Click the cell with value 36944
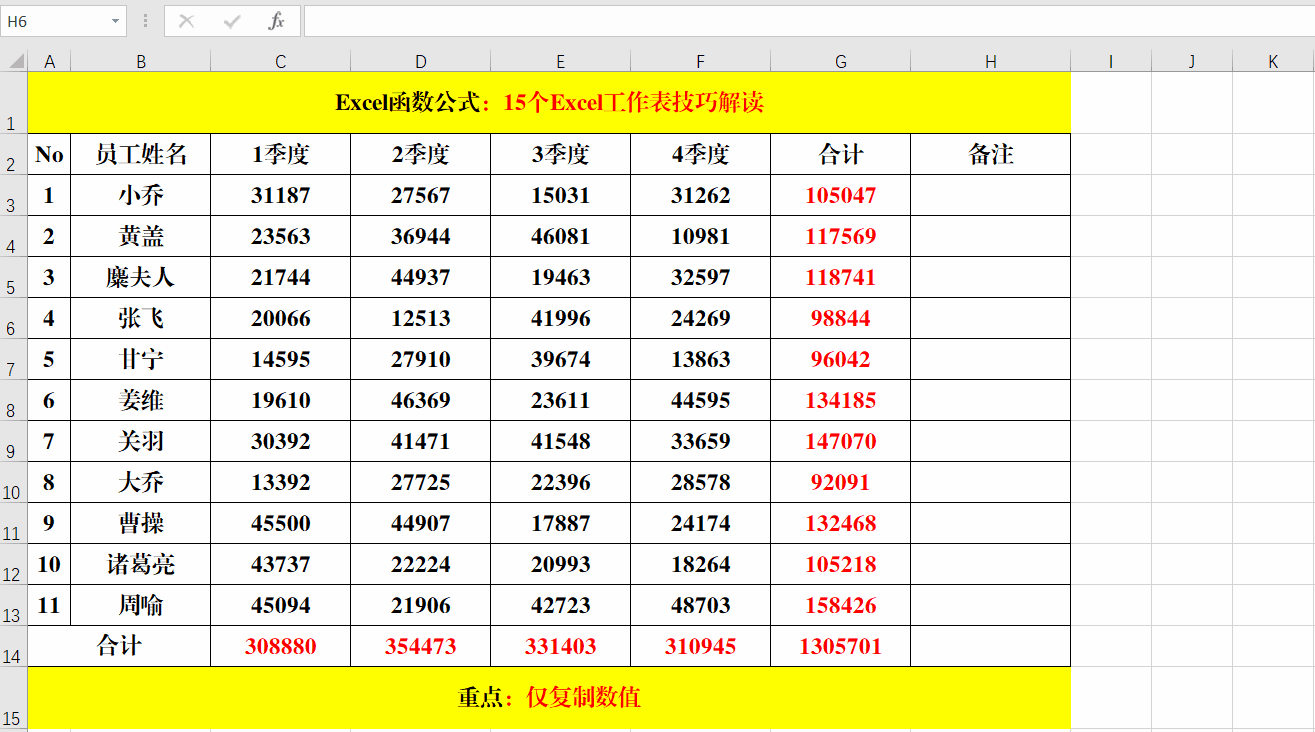 421,237
